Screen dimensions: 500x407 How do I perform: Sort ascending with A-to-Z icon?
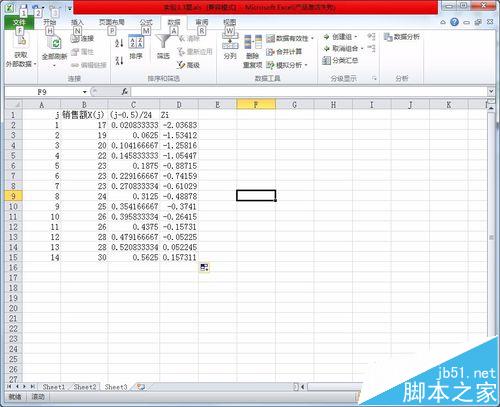tap(119, 43)
